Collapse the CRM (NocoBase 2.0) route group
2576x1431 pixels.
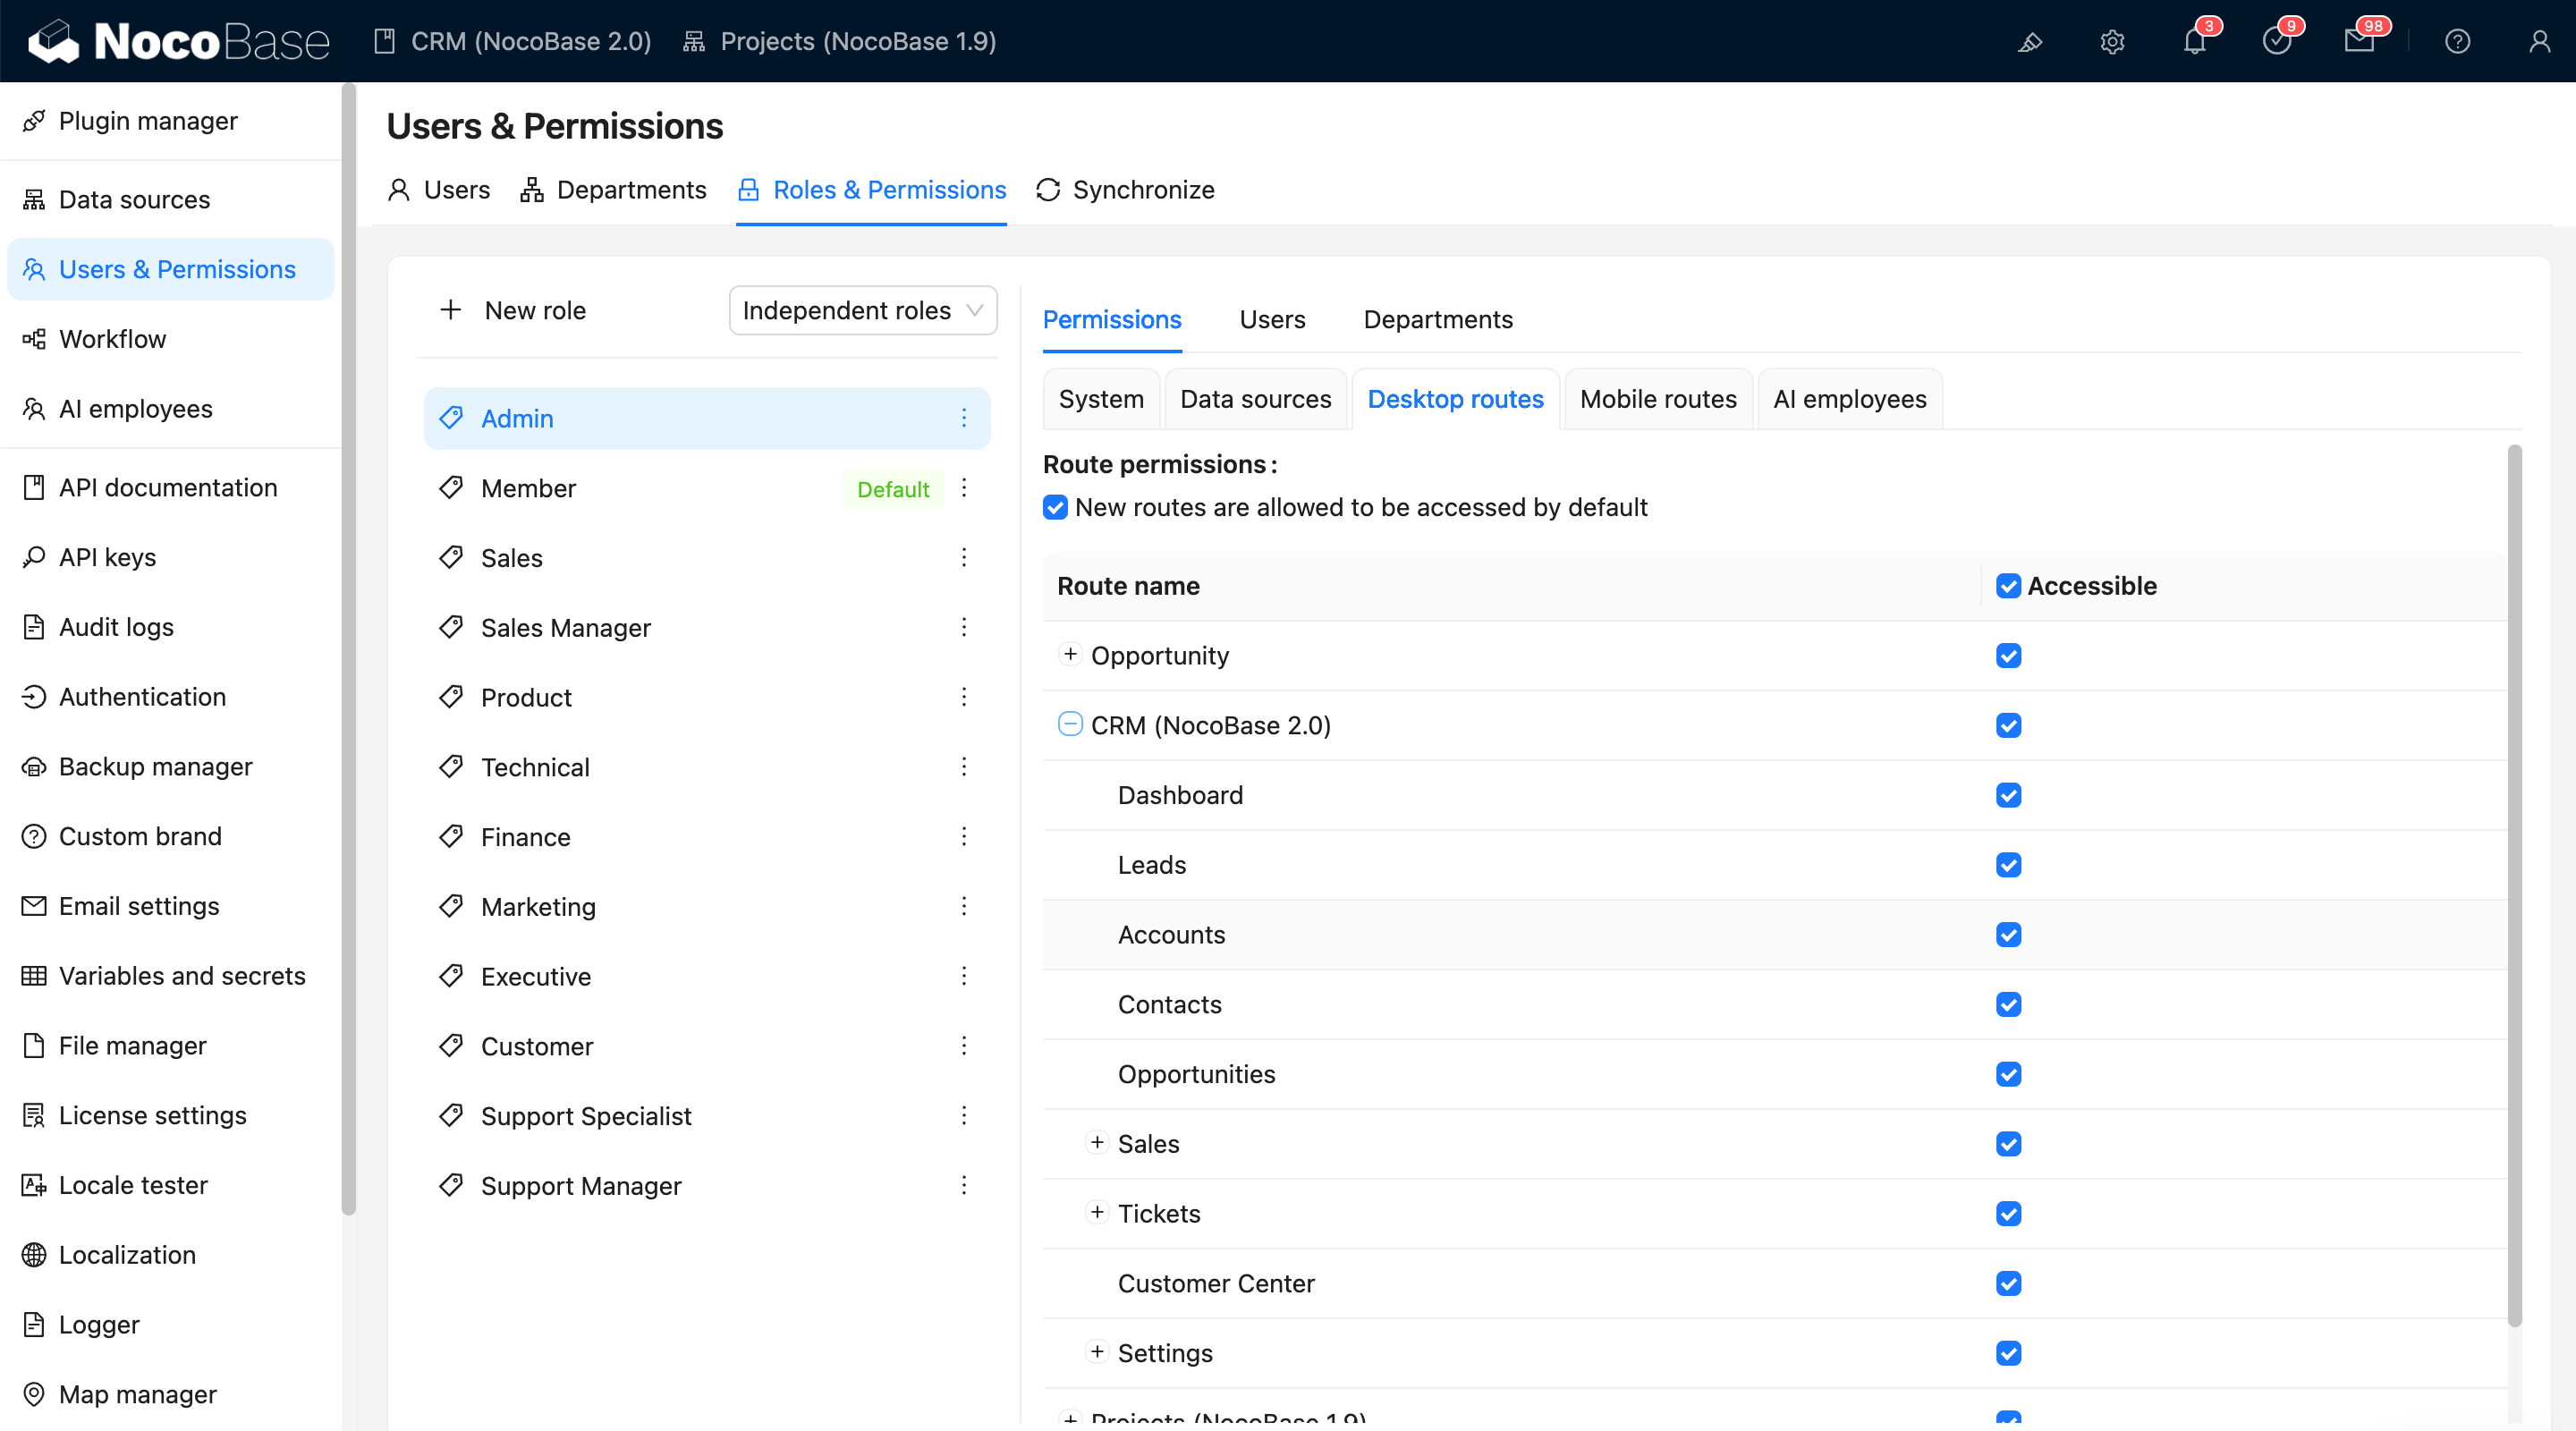point(1070,724)
